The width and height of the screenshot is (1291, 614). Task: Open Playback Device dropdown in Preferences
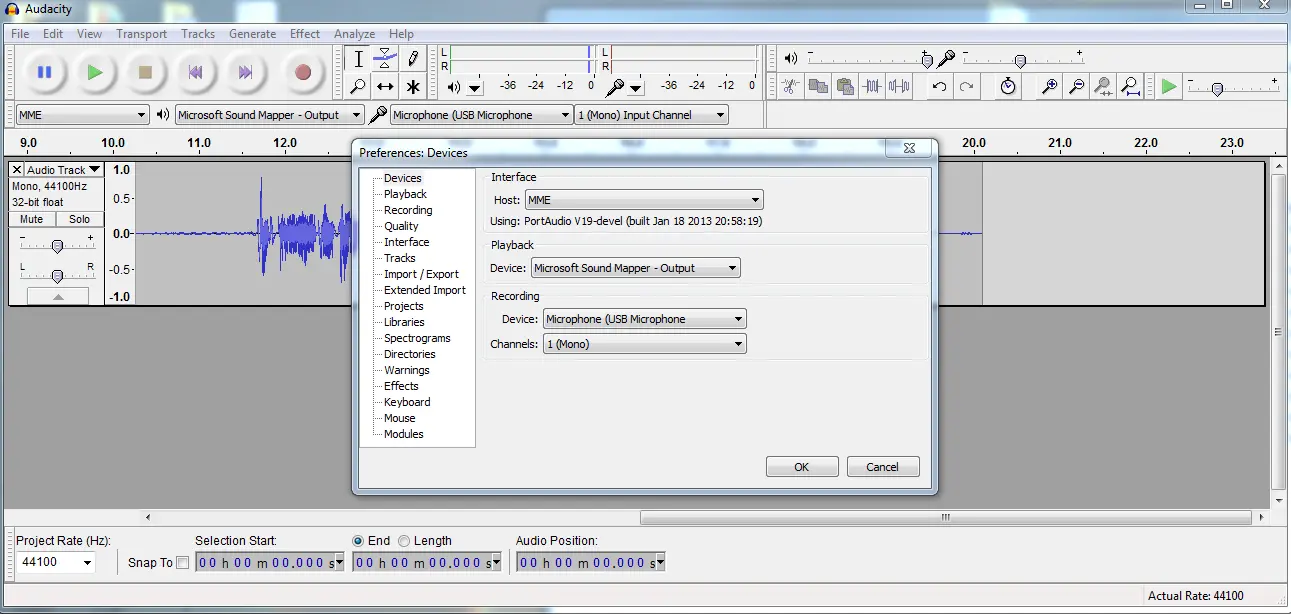click(x=635, y=268)
